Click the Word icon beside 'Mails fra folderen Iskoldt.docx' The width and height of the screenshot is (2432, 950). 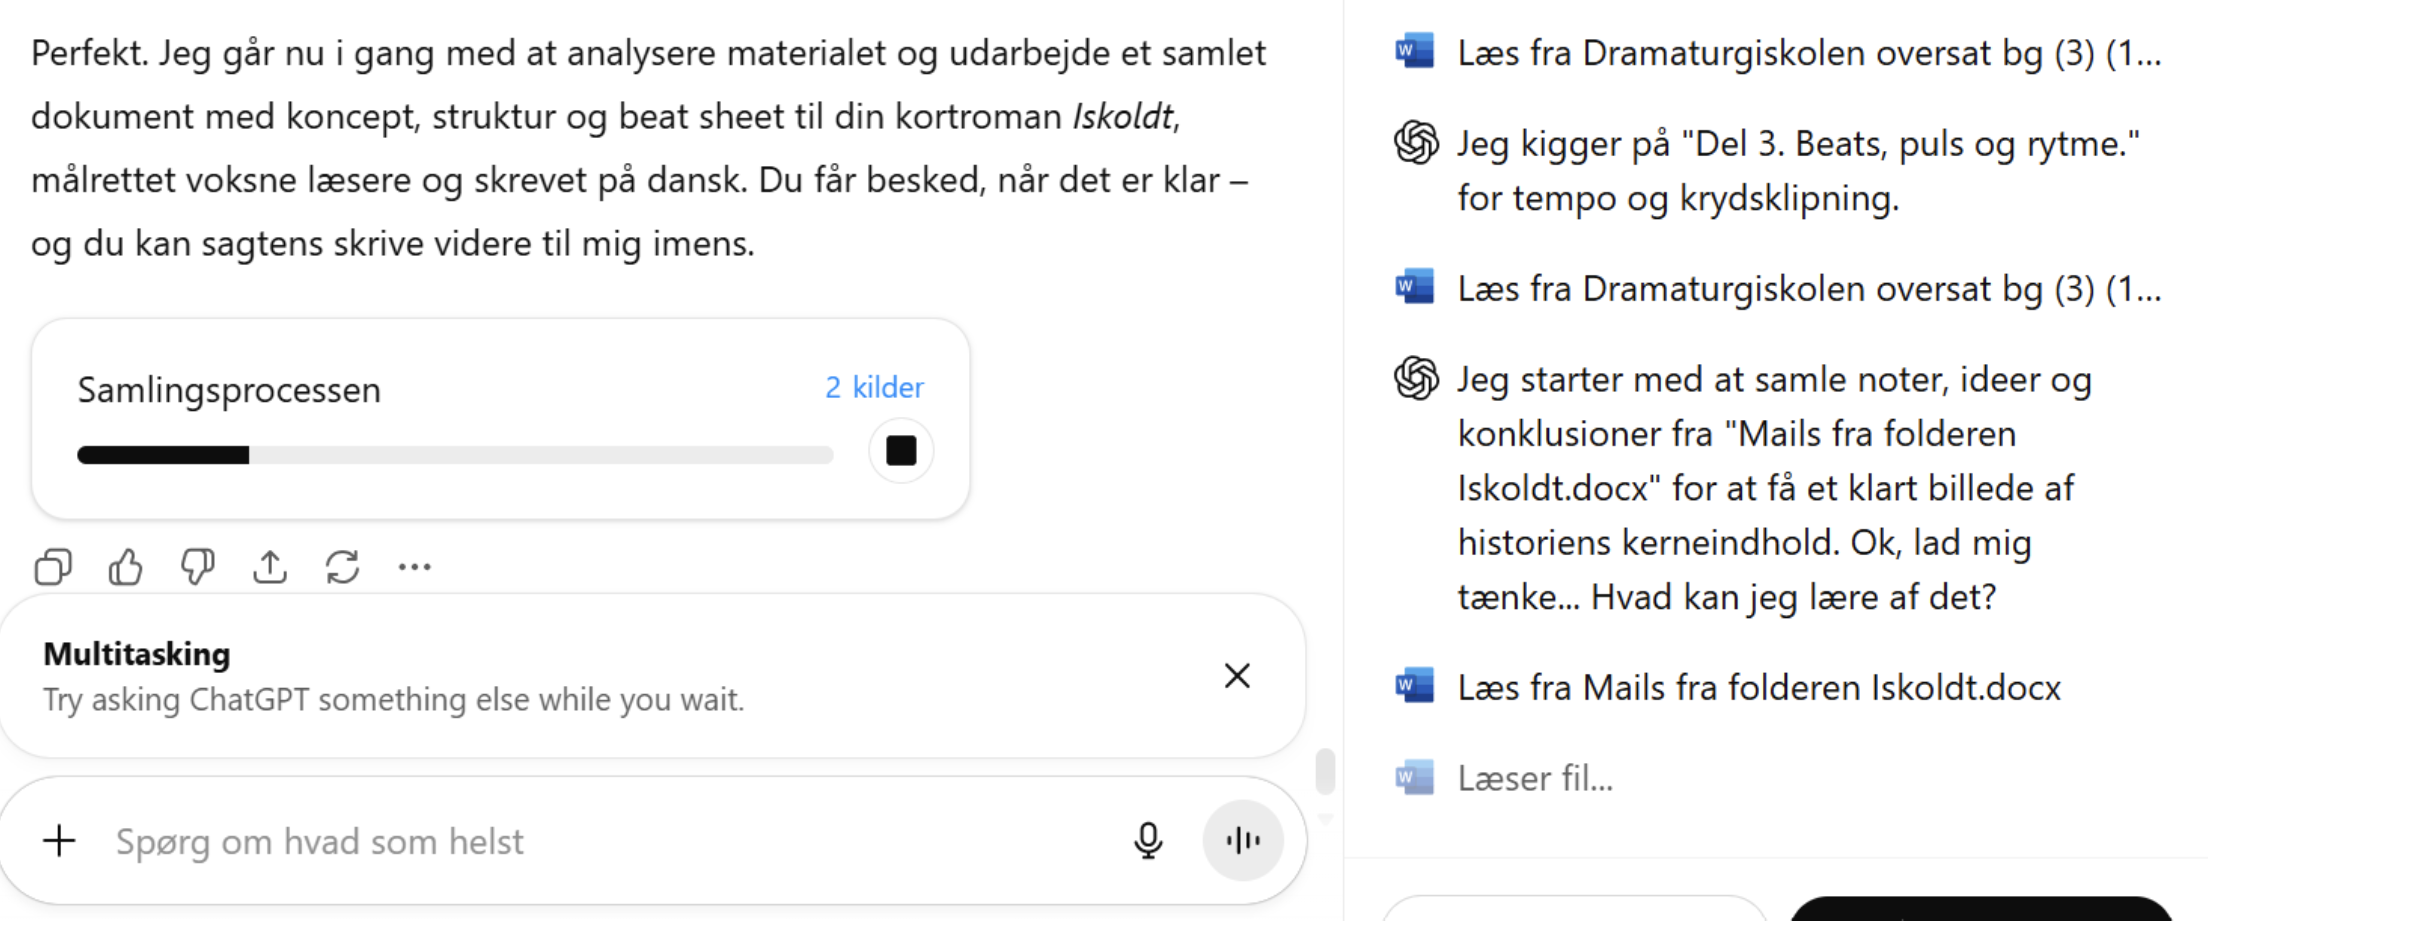tap(1412, 687)
